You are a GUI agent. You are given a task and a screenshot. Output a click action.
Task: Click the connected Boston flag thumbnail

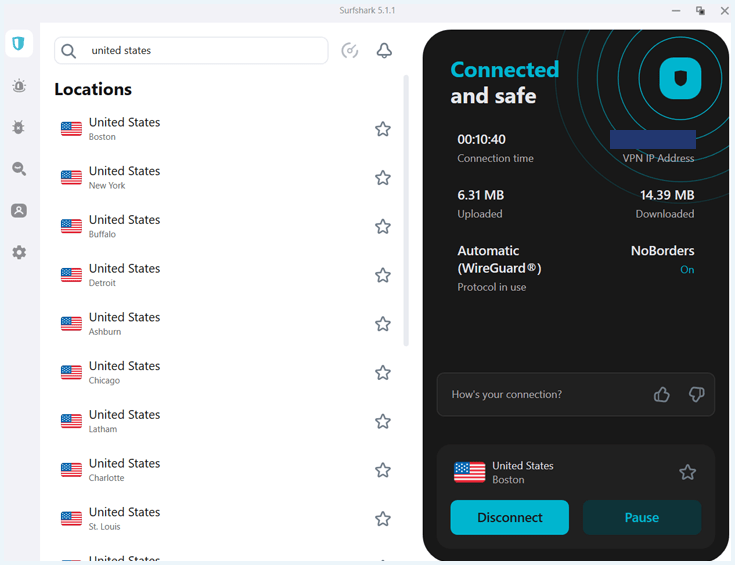point(469,472)
